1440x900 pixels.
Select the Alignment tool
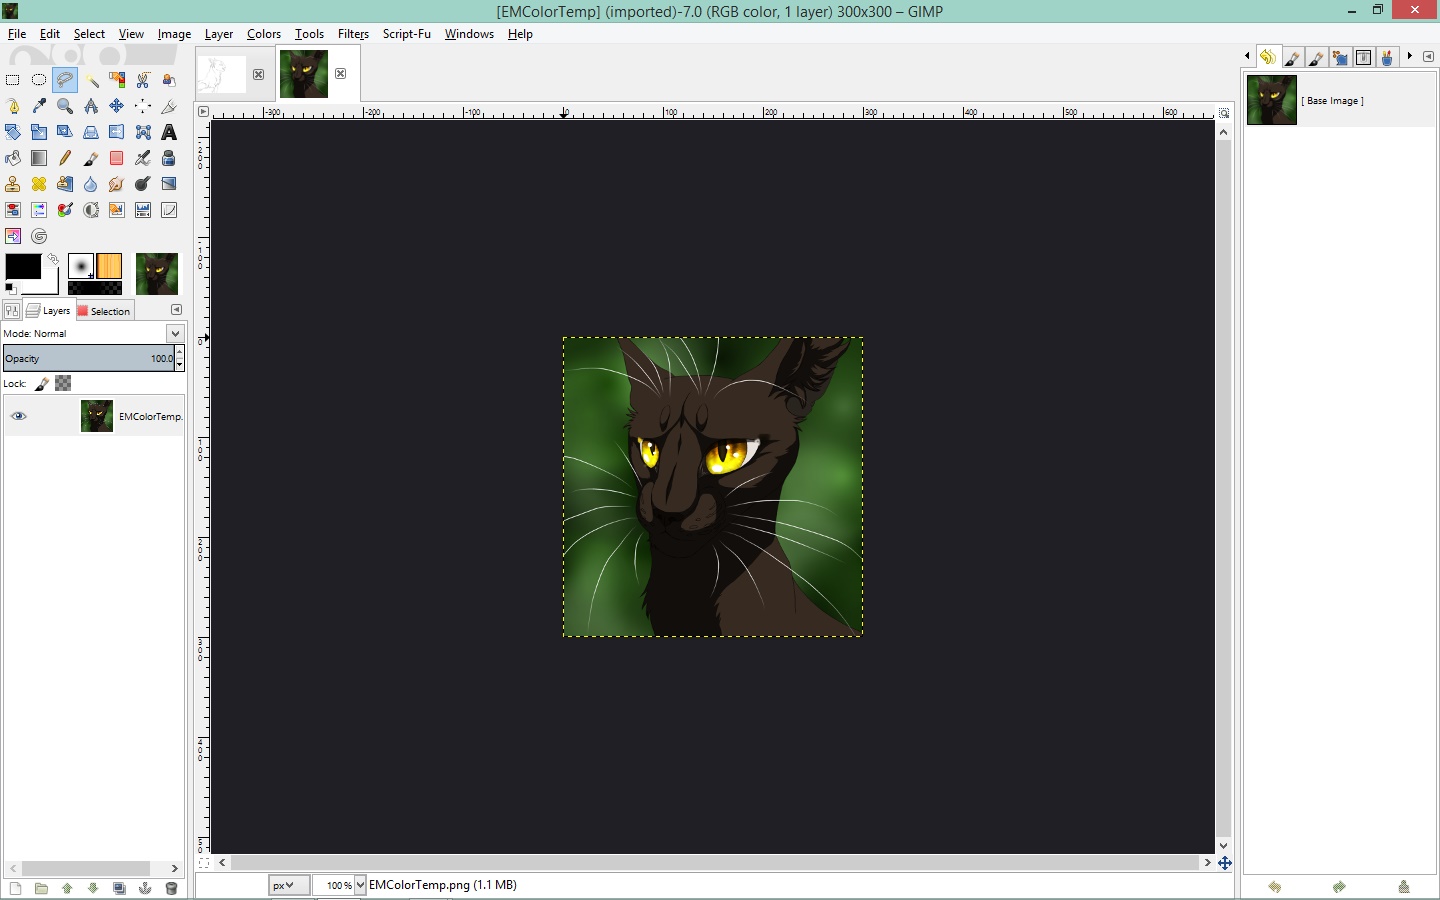tap(143, 106)
